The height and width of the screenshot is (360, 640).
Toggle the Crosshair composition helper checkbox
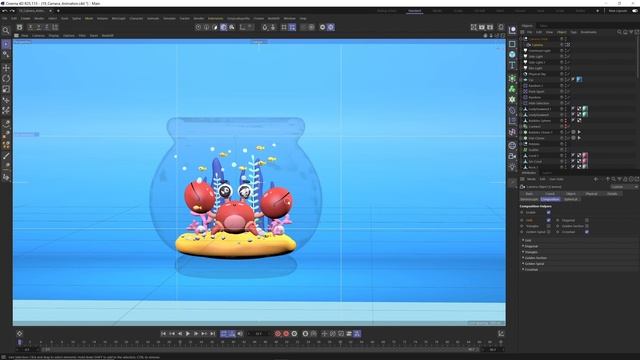[x=587, y=232]
